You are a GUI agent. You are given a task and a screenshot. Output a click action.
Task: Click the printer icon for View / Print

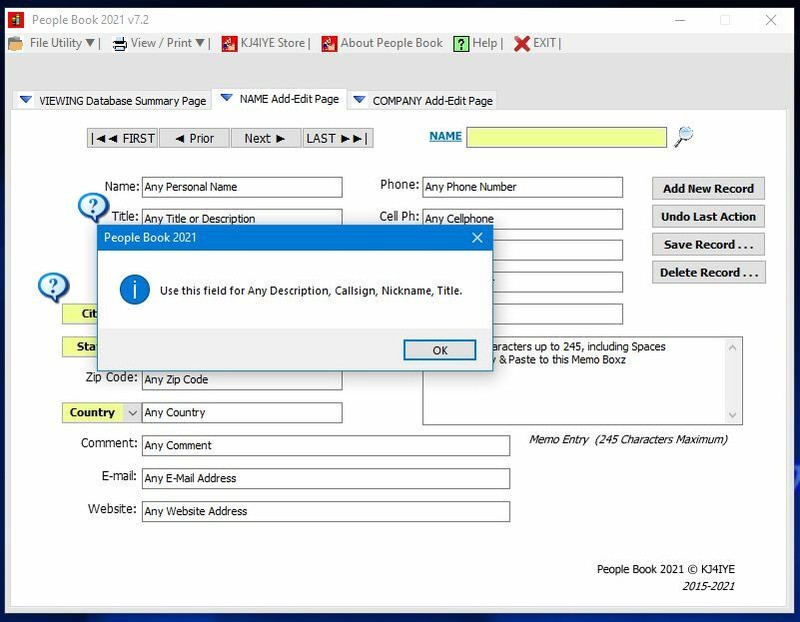click(119, 44)
